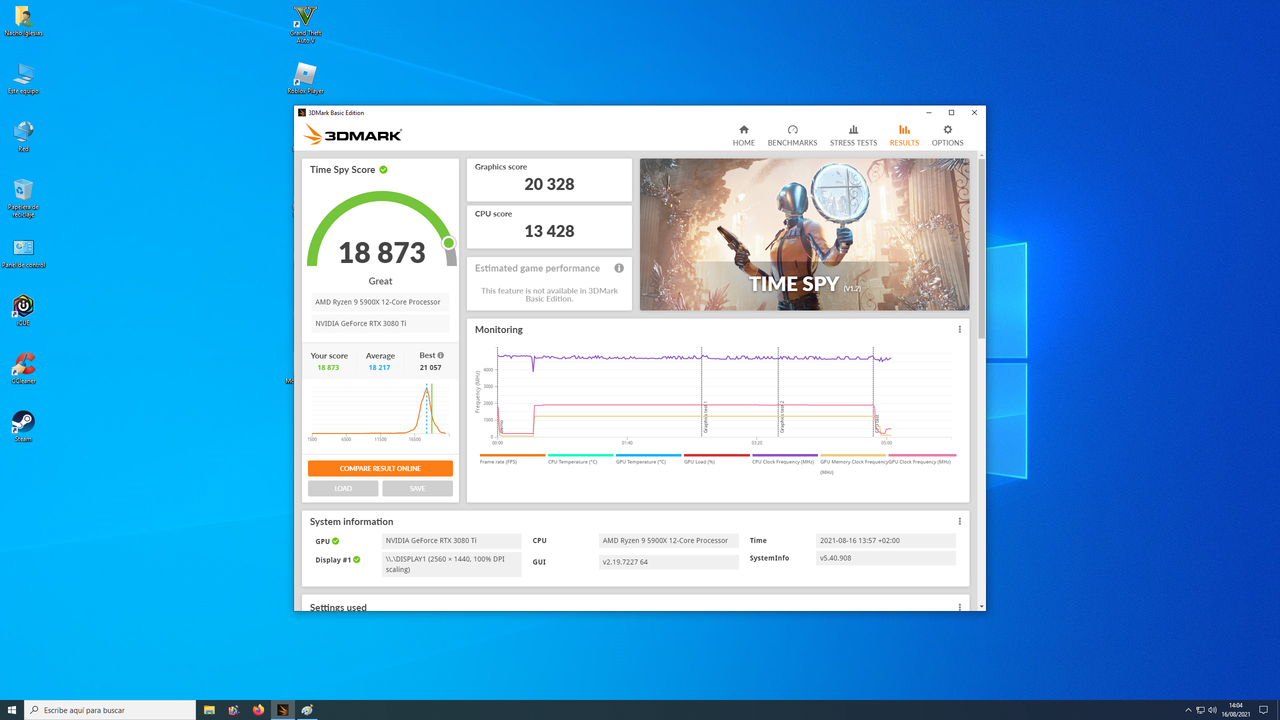Open the notification center icon

[1263, 710]
